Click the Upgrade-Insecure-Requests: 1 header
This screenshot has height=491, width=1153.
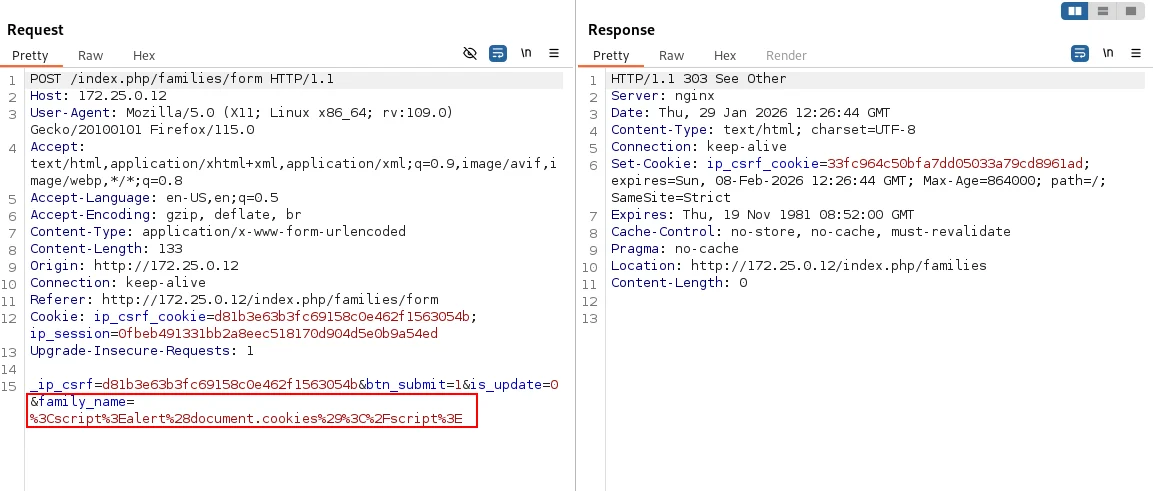142,351
